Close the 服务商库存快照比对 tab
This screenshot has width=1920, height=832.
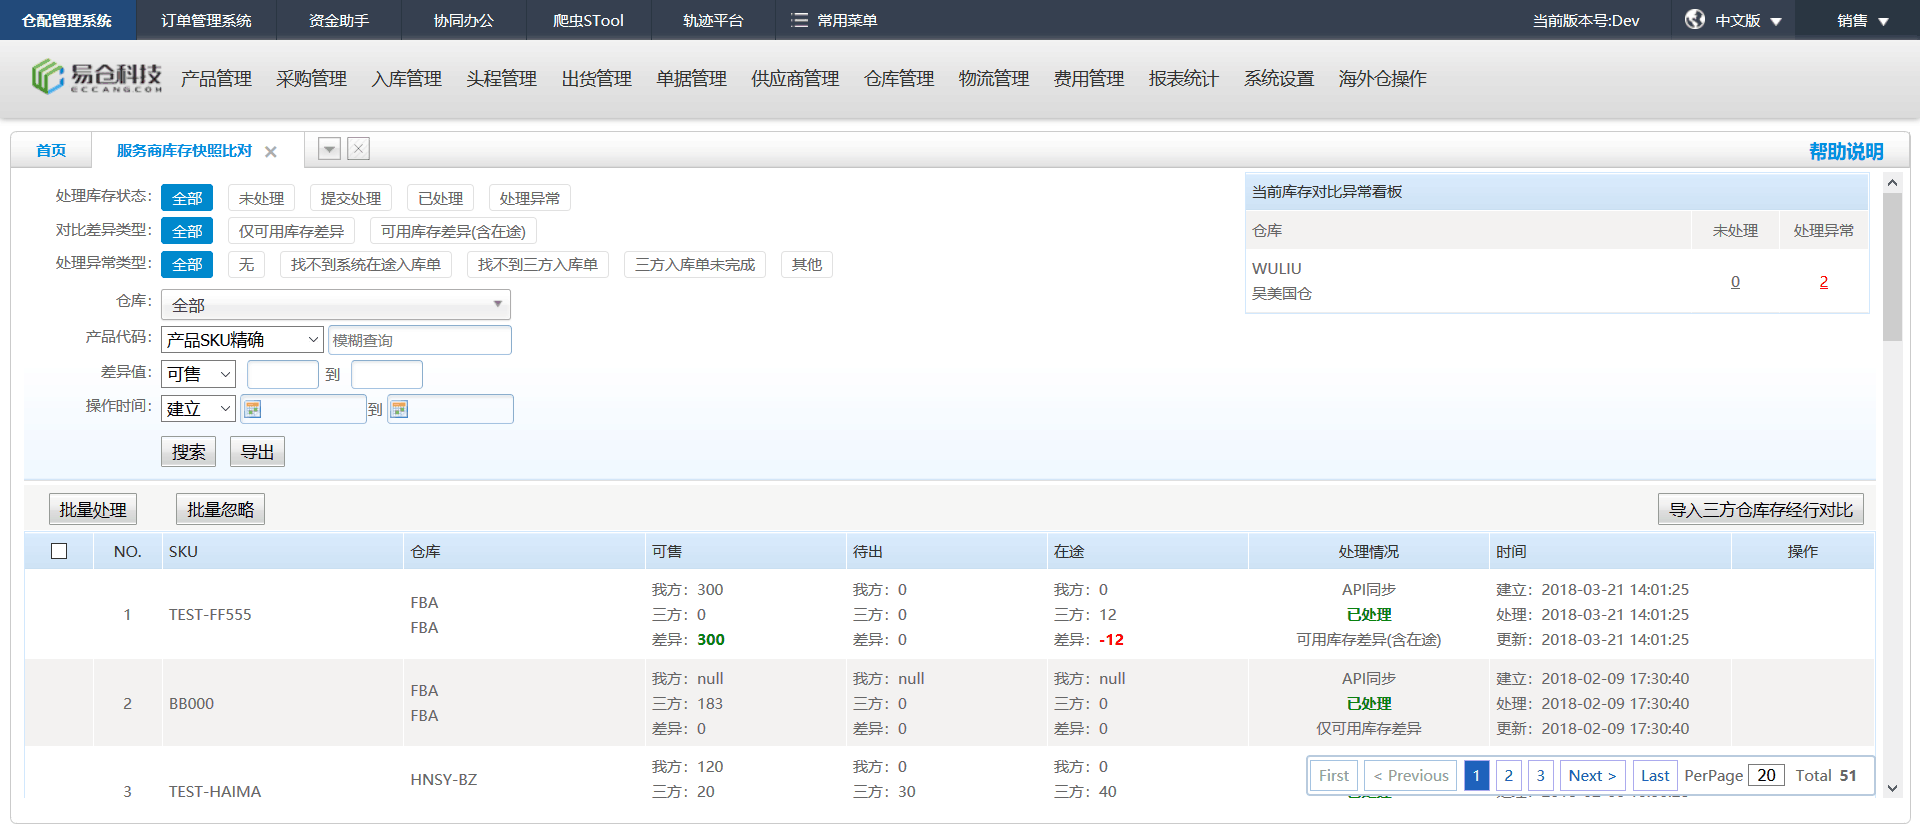tap(271, 152)
